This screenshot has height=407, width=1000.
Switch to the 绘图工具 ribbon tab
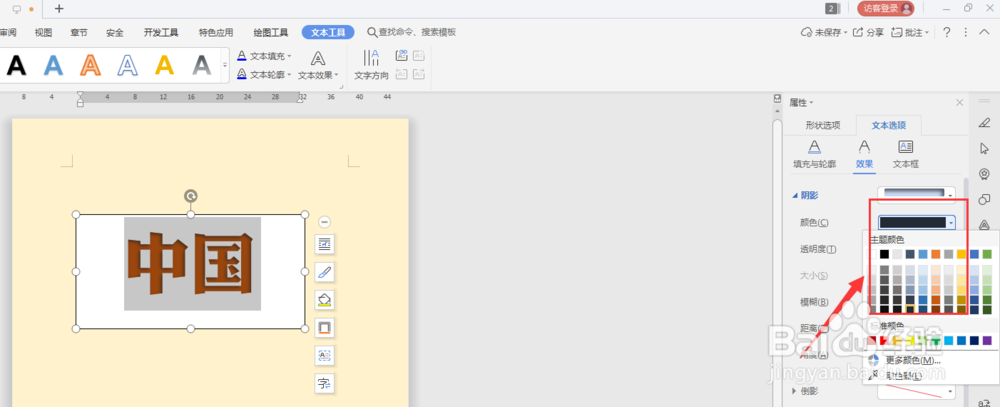coord(270,33)
